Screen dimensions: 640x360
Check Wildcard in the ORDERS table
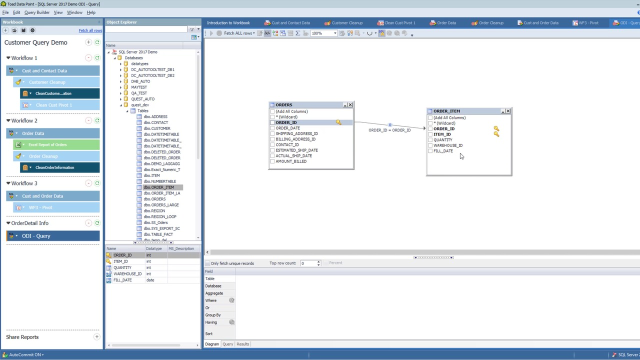[273, 117]
